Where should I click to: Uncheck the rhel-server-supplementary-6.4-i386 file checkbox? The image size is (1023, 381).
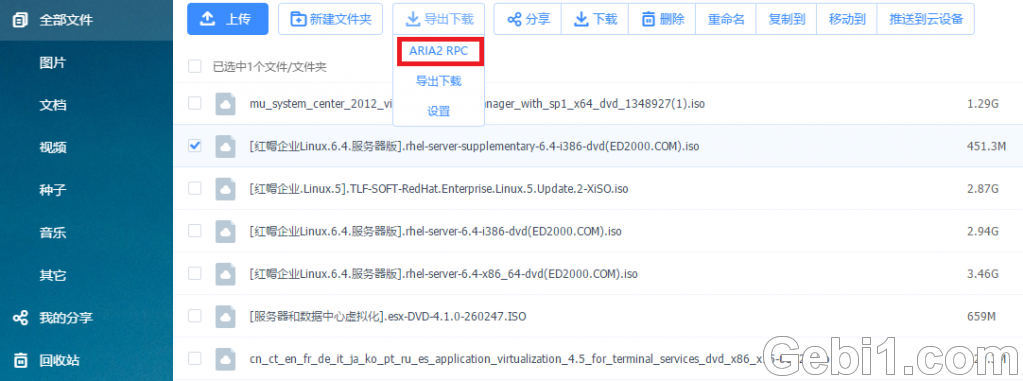[194, 146]
